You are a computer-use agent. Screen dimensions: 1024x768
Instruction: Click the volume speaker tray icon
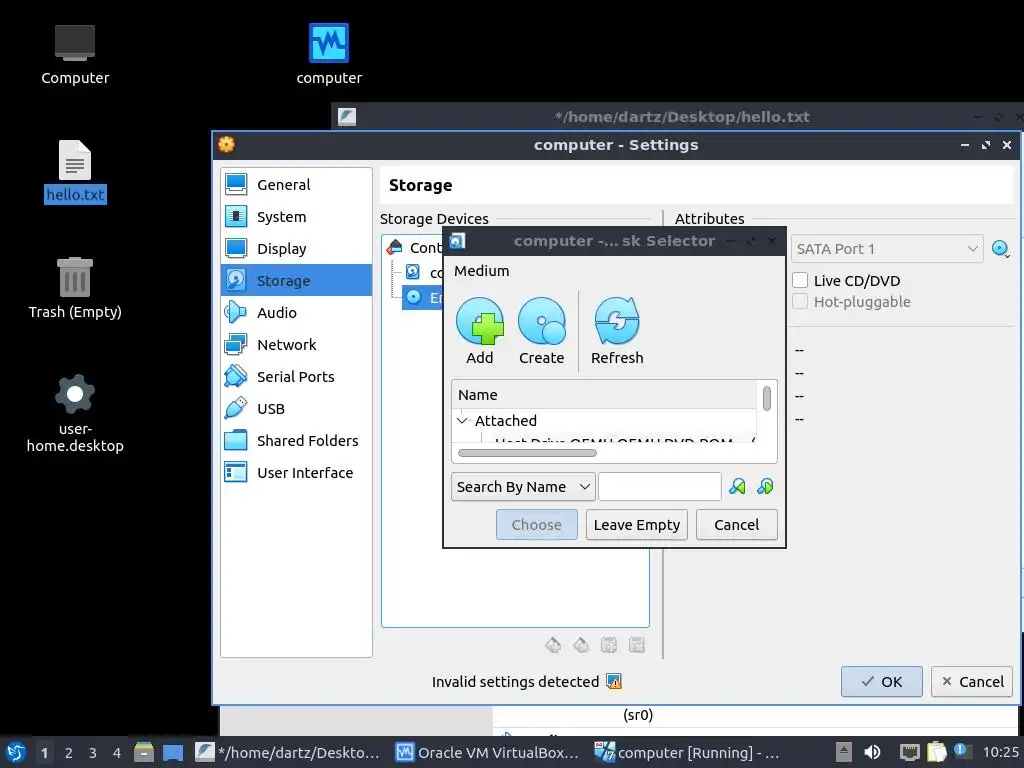click(x=872, y=752)
